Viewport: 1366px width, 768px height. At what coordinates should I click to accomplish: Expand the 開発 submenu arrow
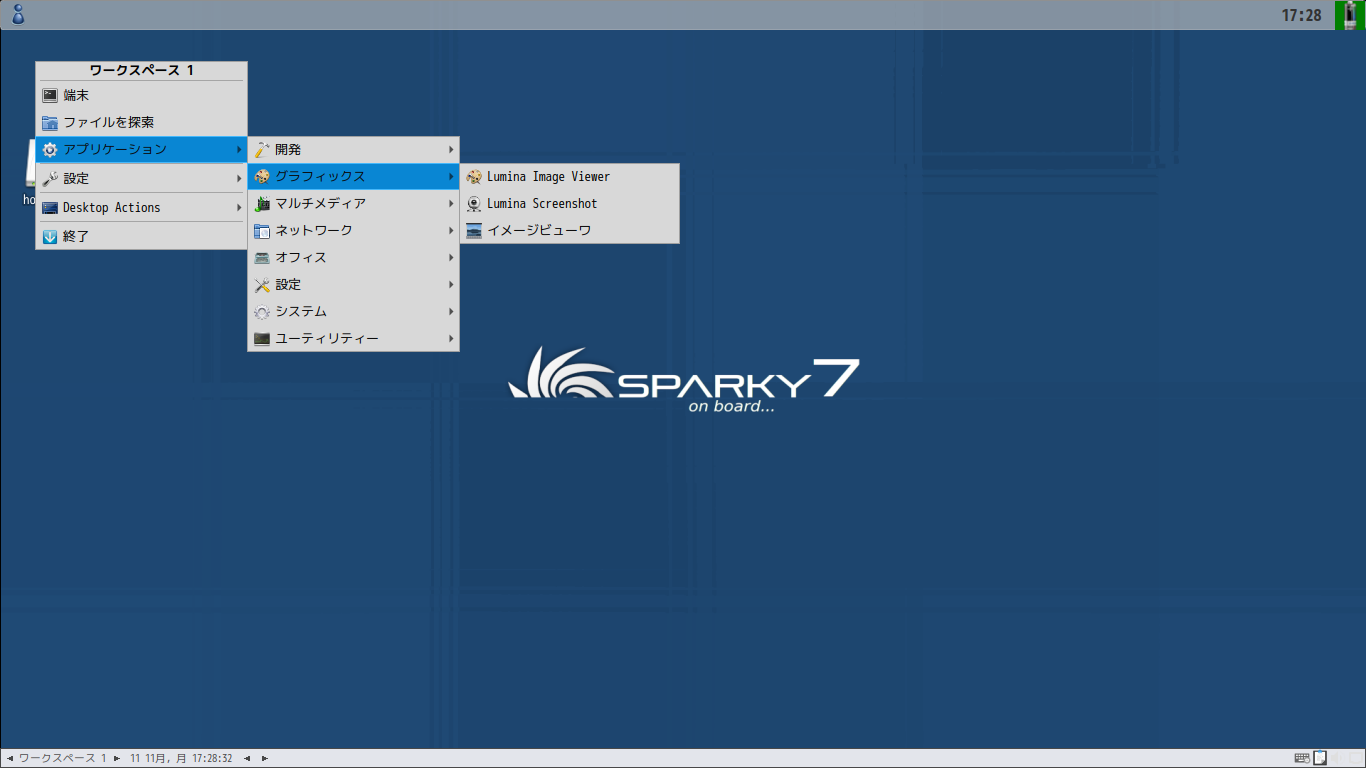[x=451, y=150]
